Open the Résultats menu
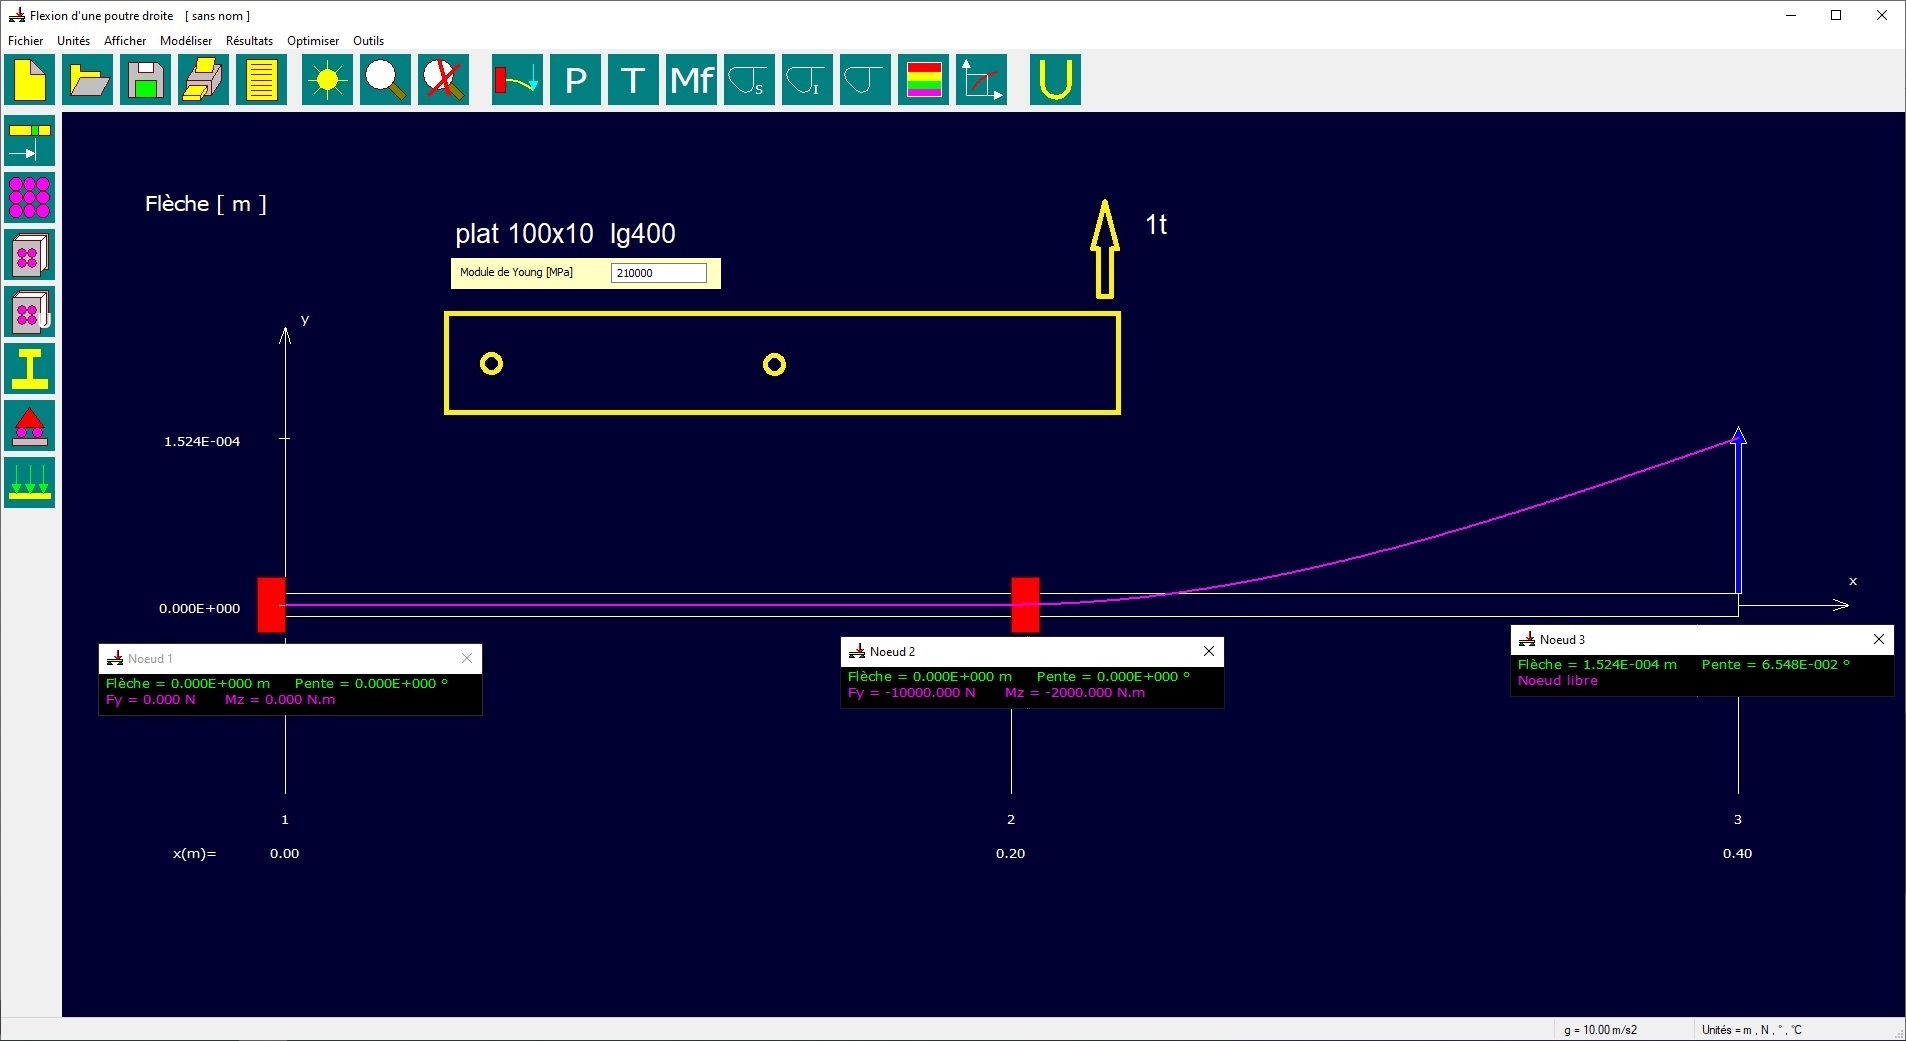Viewport: 1906px width, 1041px height. coord(250,41)
